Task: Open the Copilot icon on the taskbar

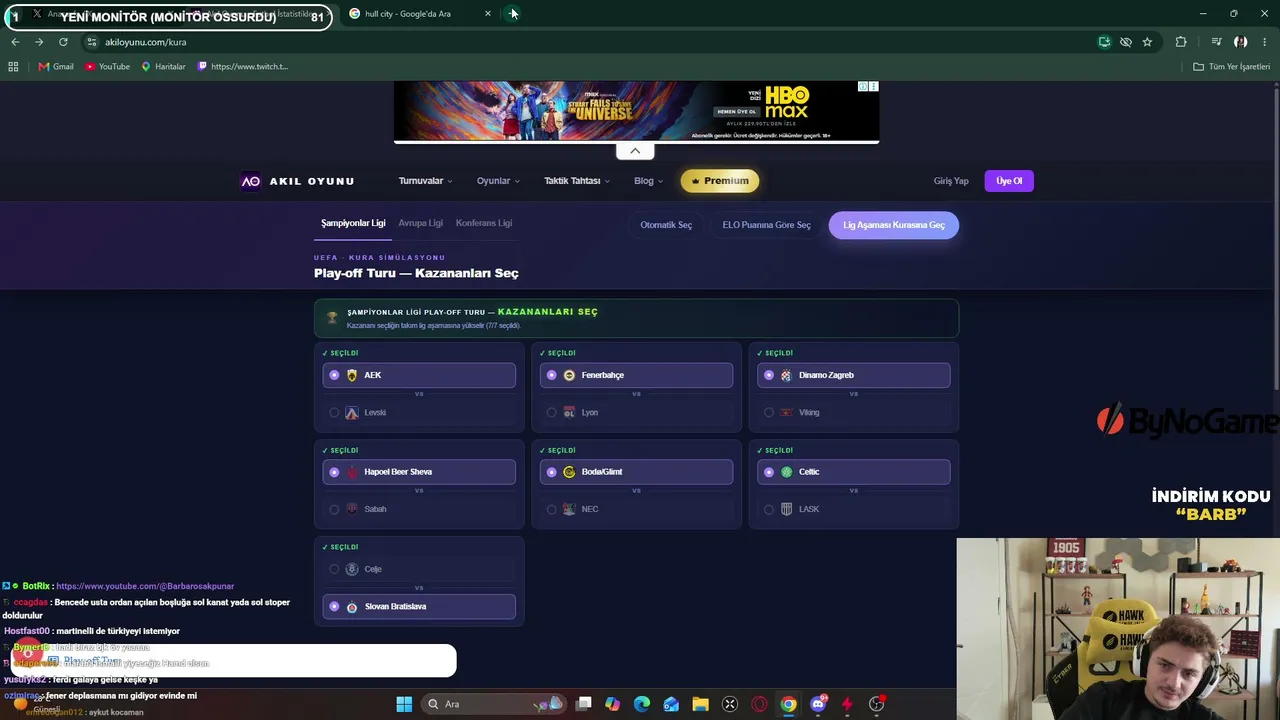Action: 613,704
